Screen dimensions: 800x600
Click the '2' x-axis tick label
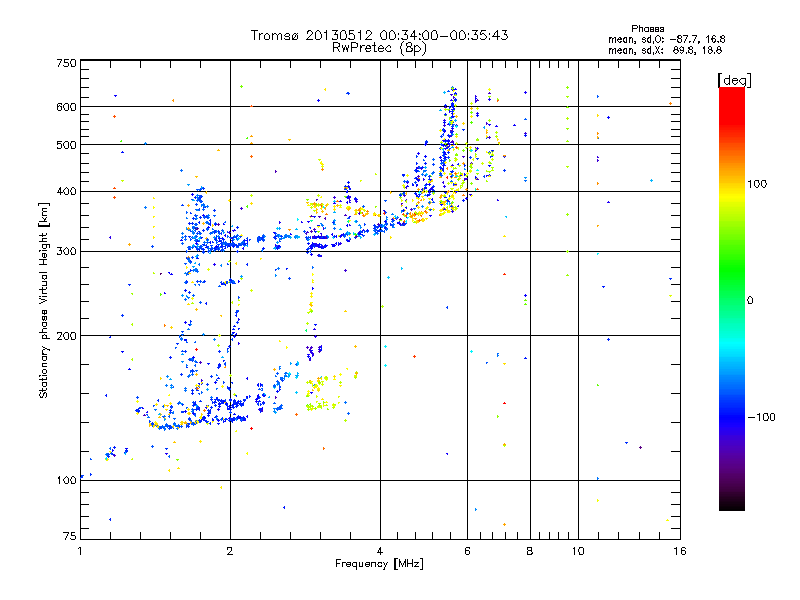coord(230,551)
